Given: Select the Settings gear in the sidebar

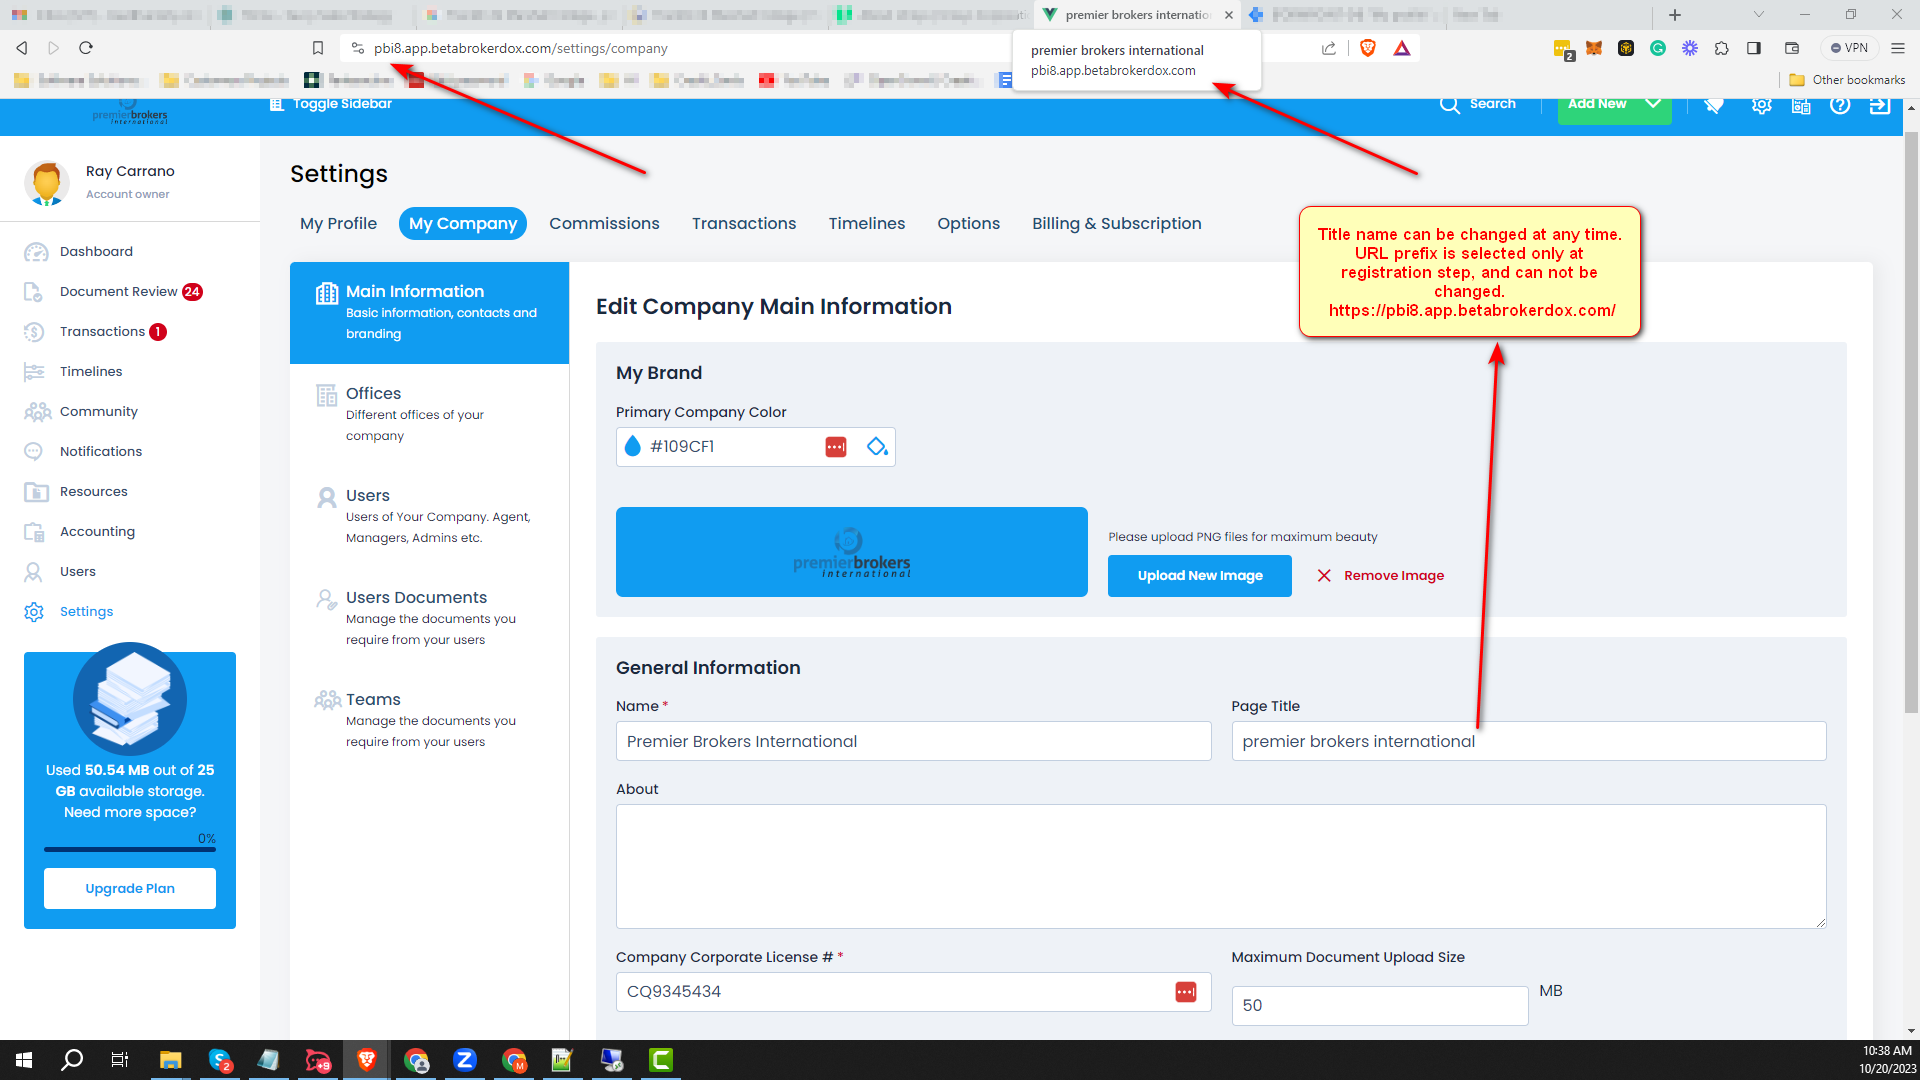Looking at the screenshot, I should pos(34,612).
